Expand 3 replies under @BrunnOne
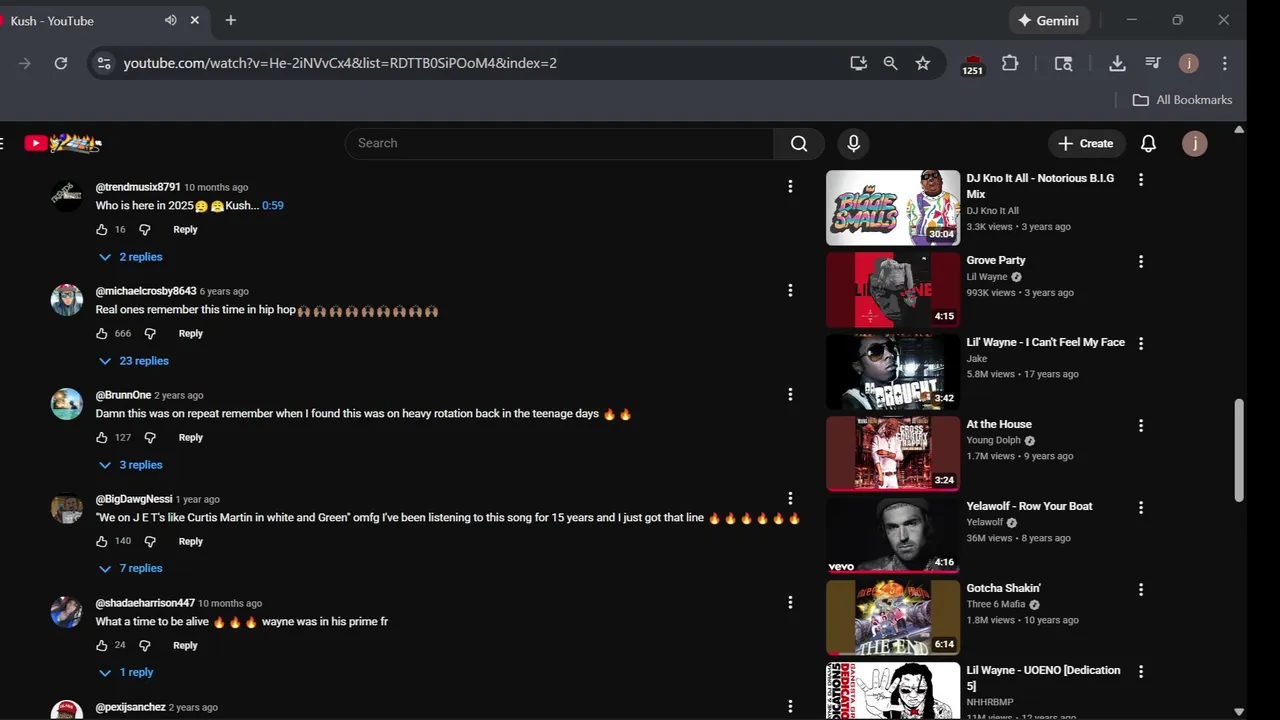Image resolution: width=1280 pixels, height=720 pixels. coord(130,465)
